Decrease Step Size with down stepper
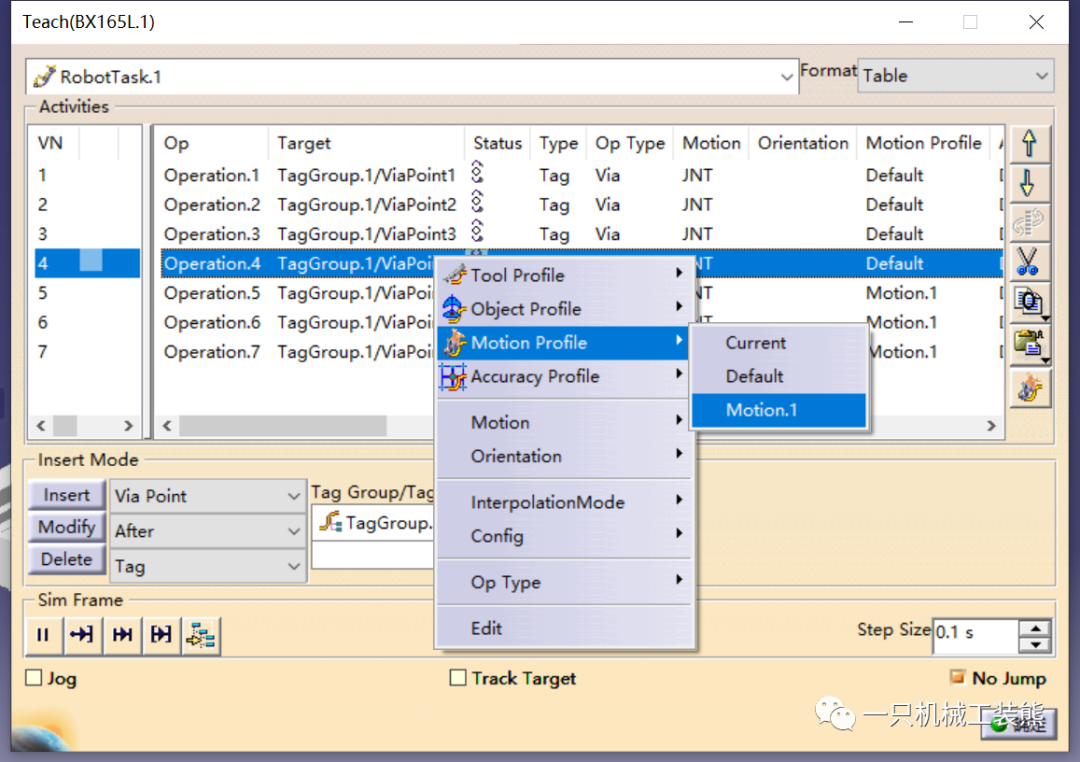This screenshot has width=1080, height=762. pos(1035,644)
